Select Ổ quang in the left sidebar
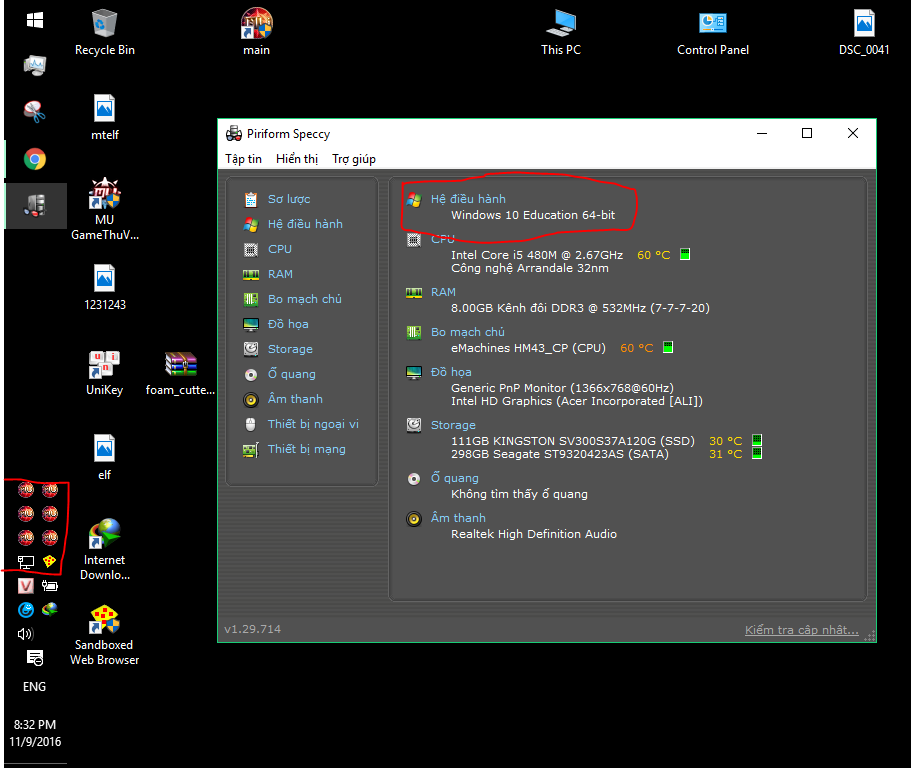Viewport: 911px width, 768px height. coord(292,374)
